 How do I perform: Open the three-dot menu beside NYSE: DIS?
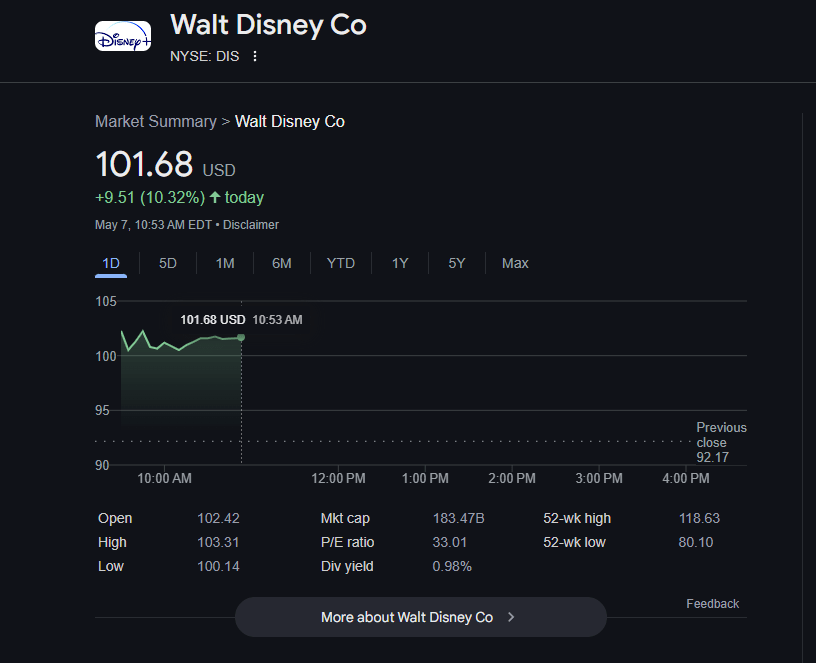254,56
